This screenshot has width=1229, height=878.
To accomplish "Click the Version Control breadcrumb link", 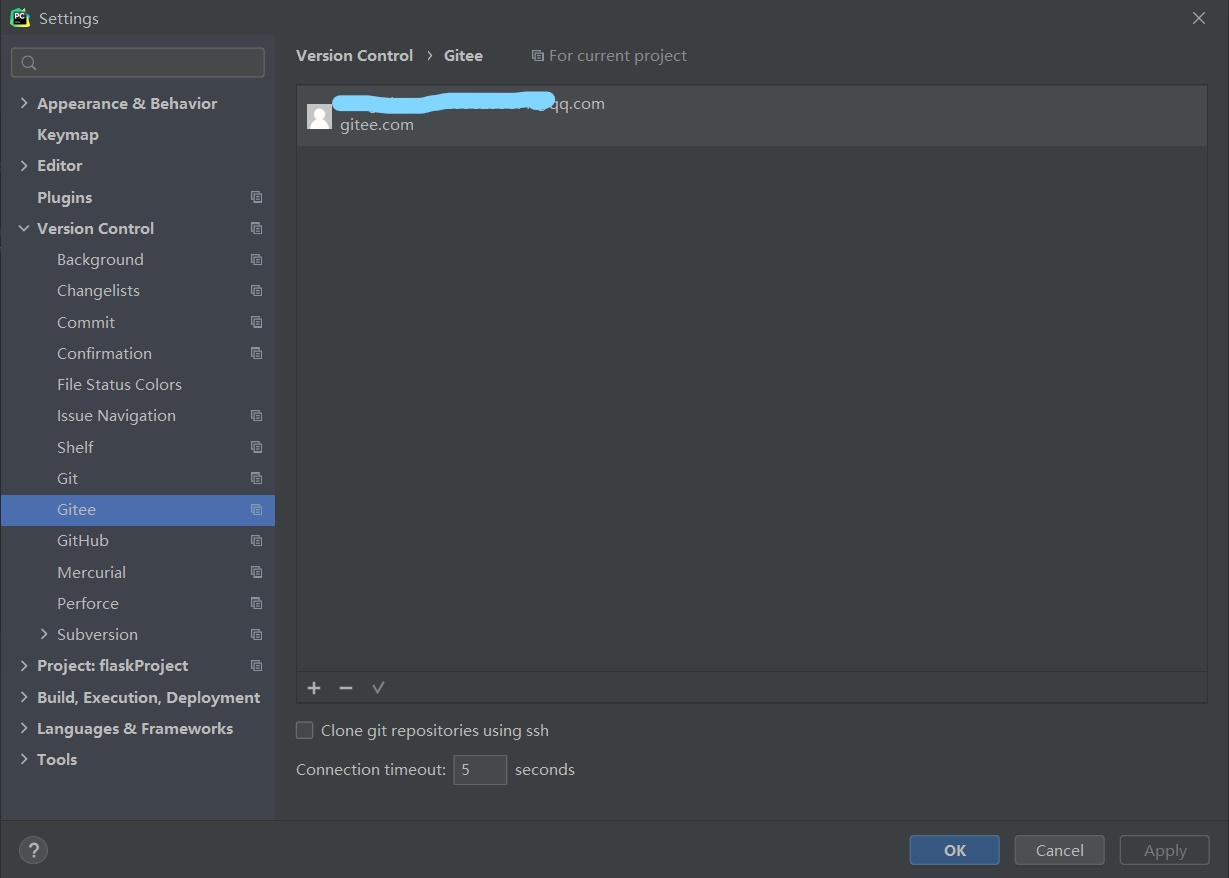I will click(x=354, y=56).
